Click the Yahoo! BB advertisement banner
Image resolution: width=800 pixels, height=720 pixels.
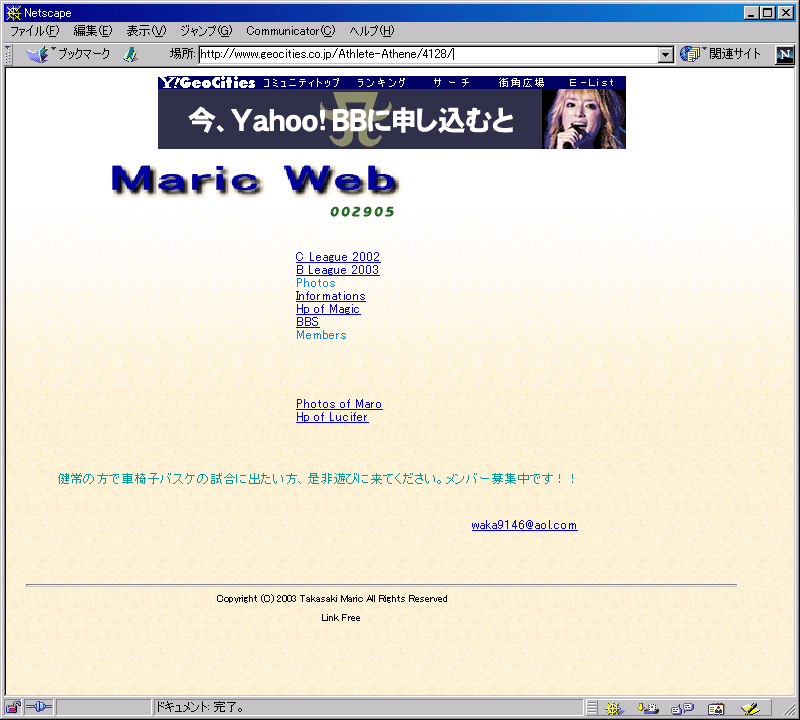[392, 119]
